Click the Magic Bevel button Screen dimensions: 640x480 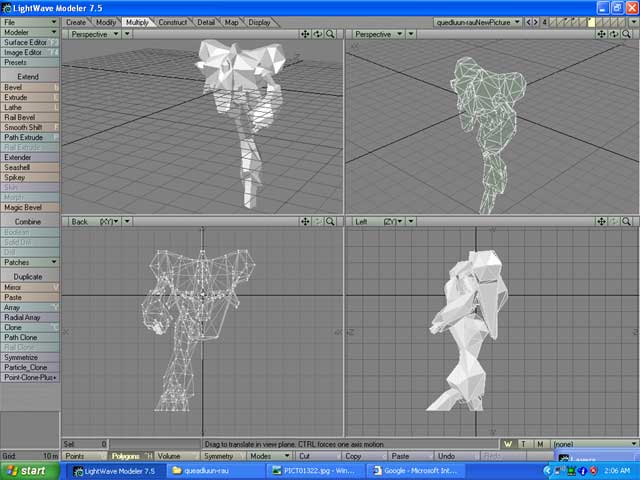click(x=30, y=207)
